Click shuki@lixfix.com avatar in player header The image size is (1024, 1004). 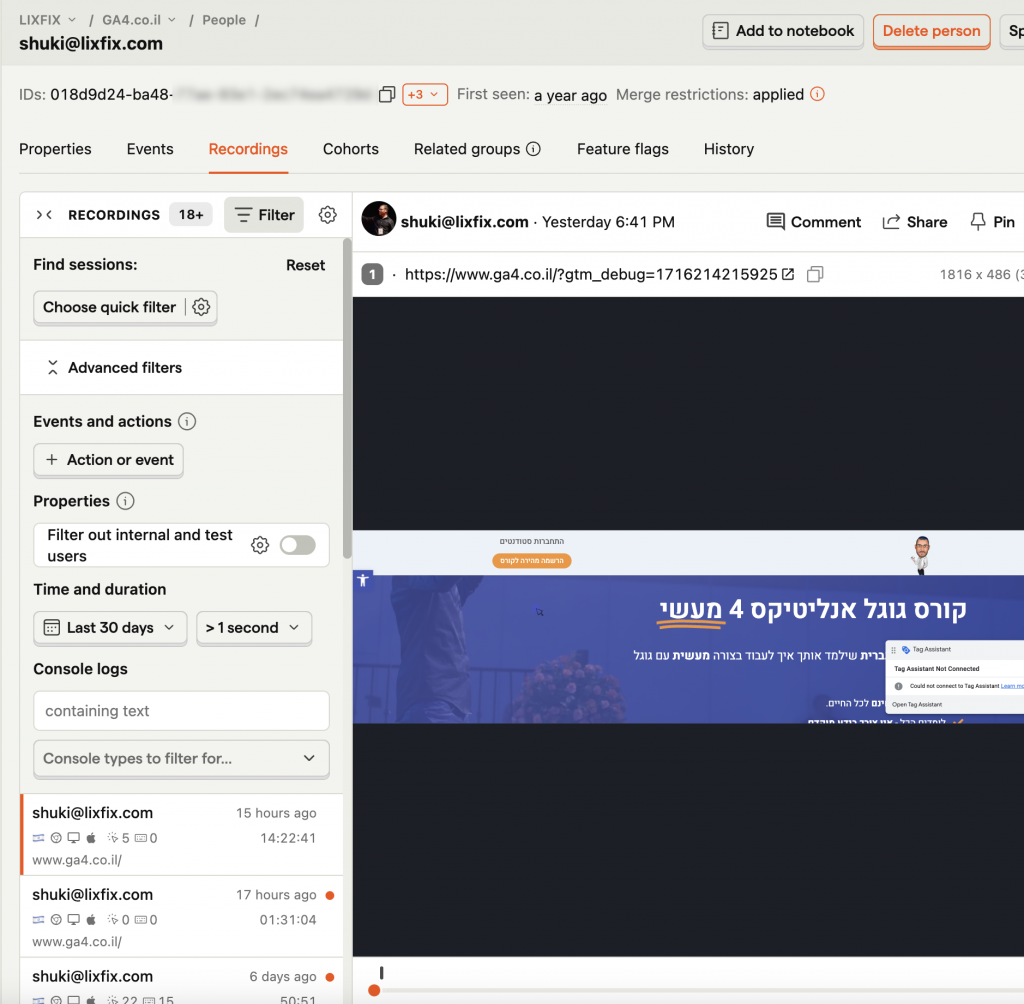[x=379, y=219]
